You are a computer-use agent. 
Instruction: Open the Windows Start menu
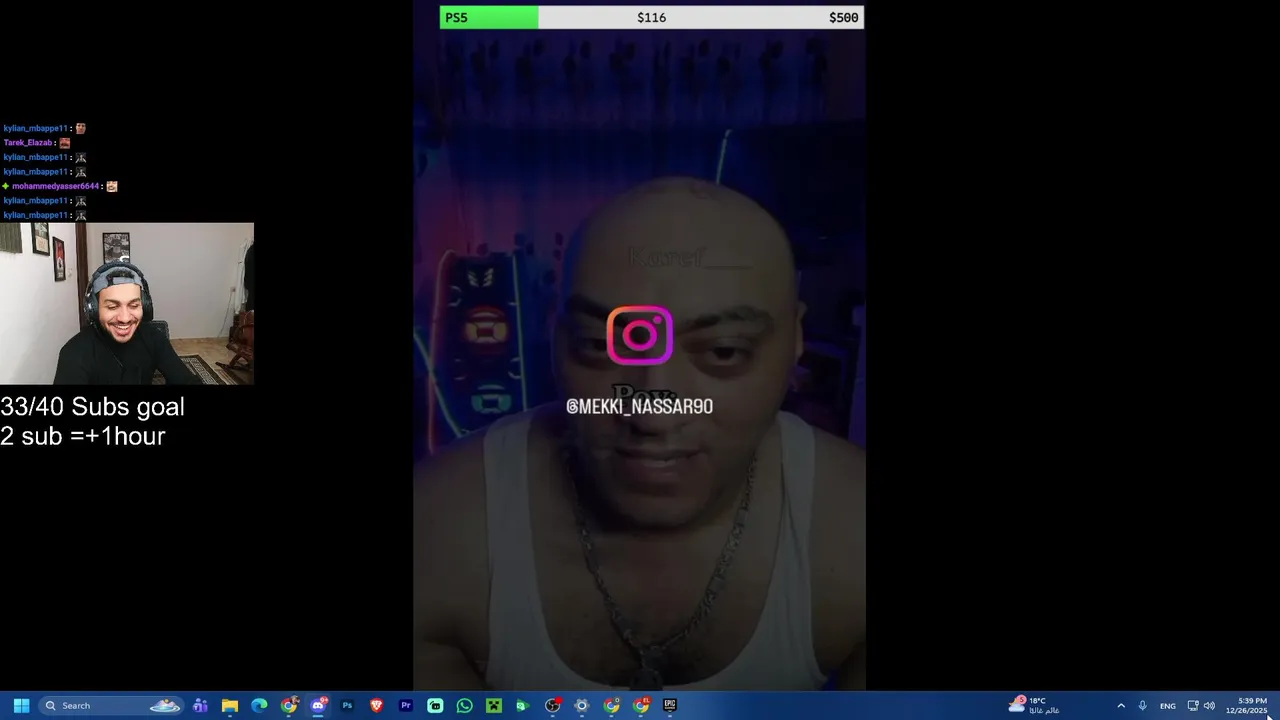(x=21, y=705)
